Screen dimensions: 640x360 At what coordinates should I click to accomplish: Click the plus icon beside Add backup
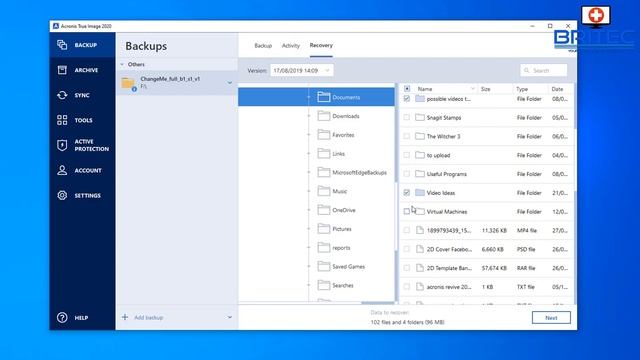(125, 317)
